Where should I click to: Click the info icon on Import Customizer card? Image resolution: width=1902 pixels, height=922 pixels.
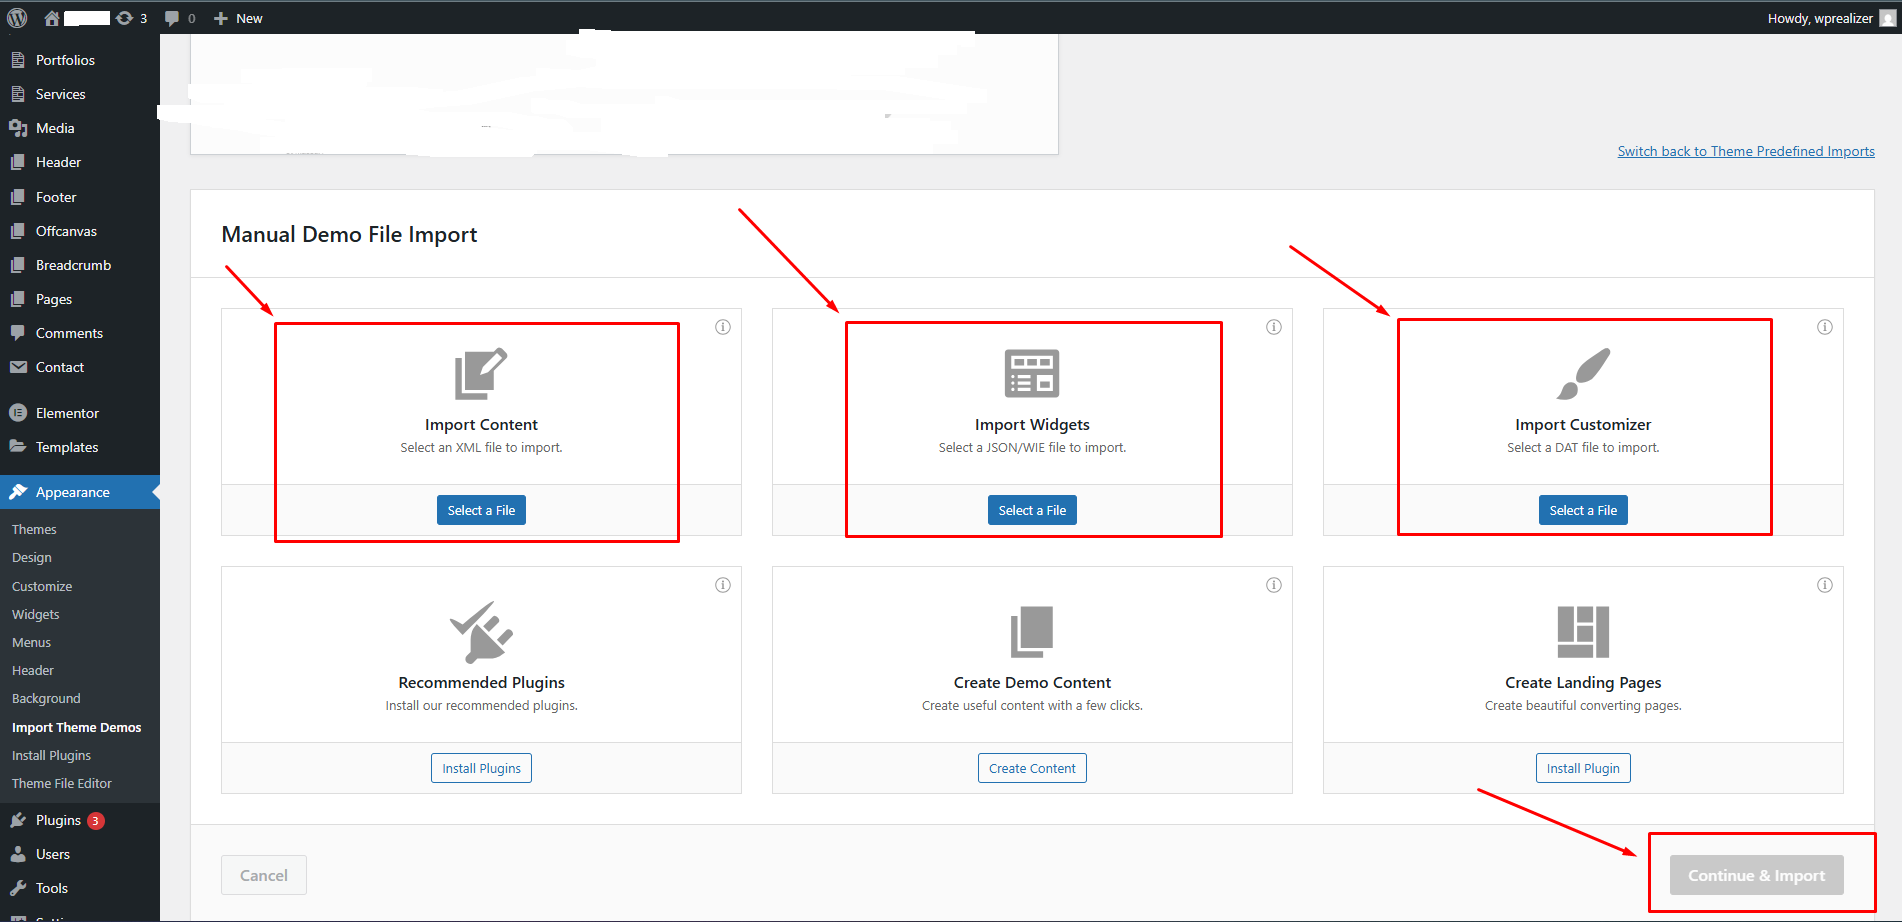(1825, 327)
